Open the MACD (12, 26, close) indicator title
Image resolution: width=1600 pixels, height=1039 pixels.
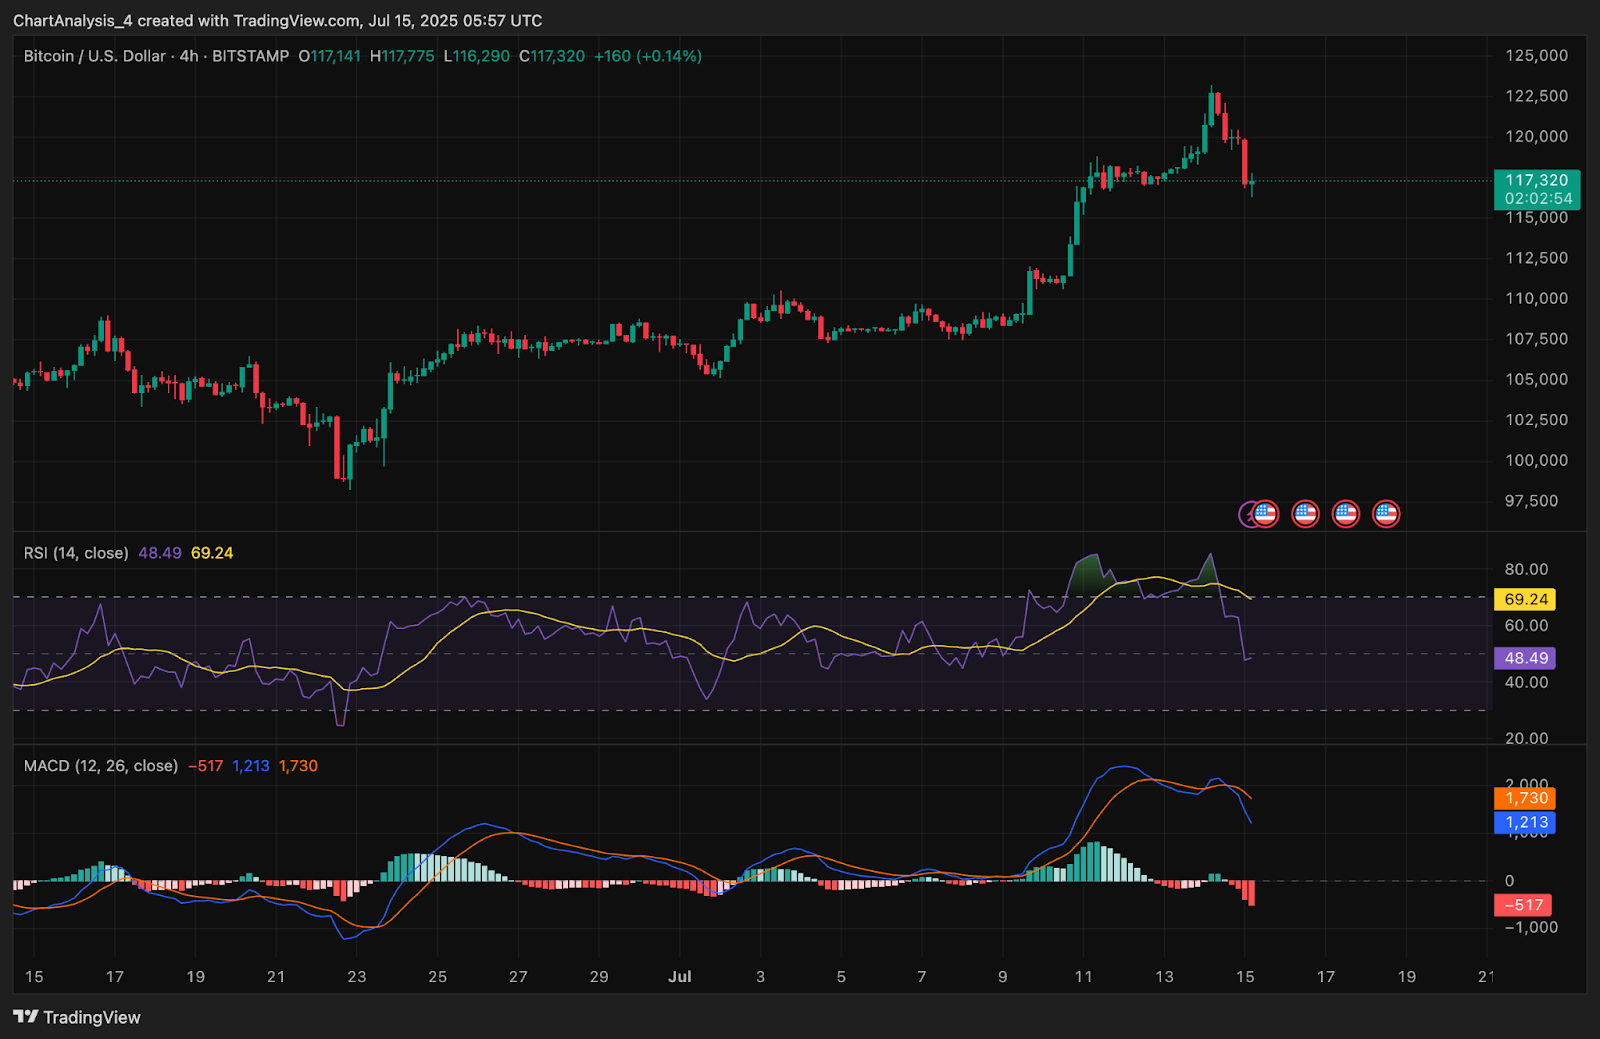pos(100,766)
